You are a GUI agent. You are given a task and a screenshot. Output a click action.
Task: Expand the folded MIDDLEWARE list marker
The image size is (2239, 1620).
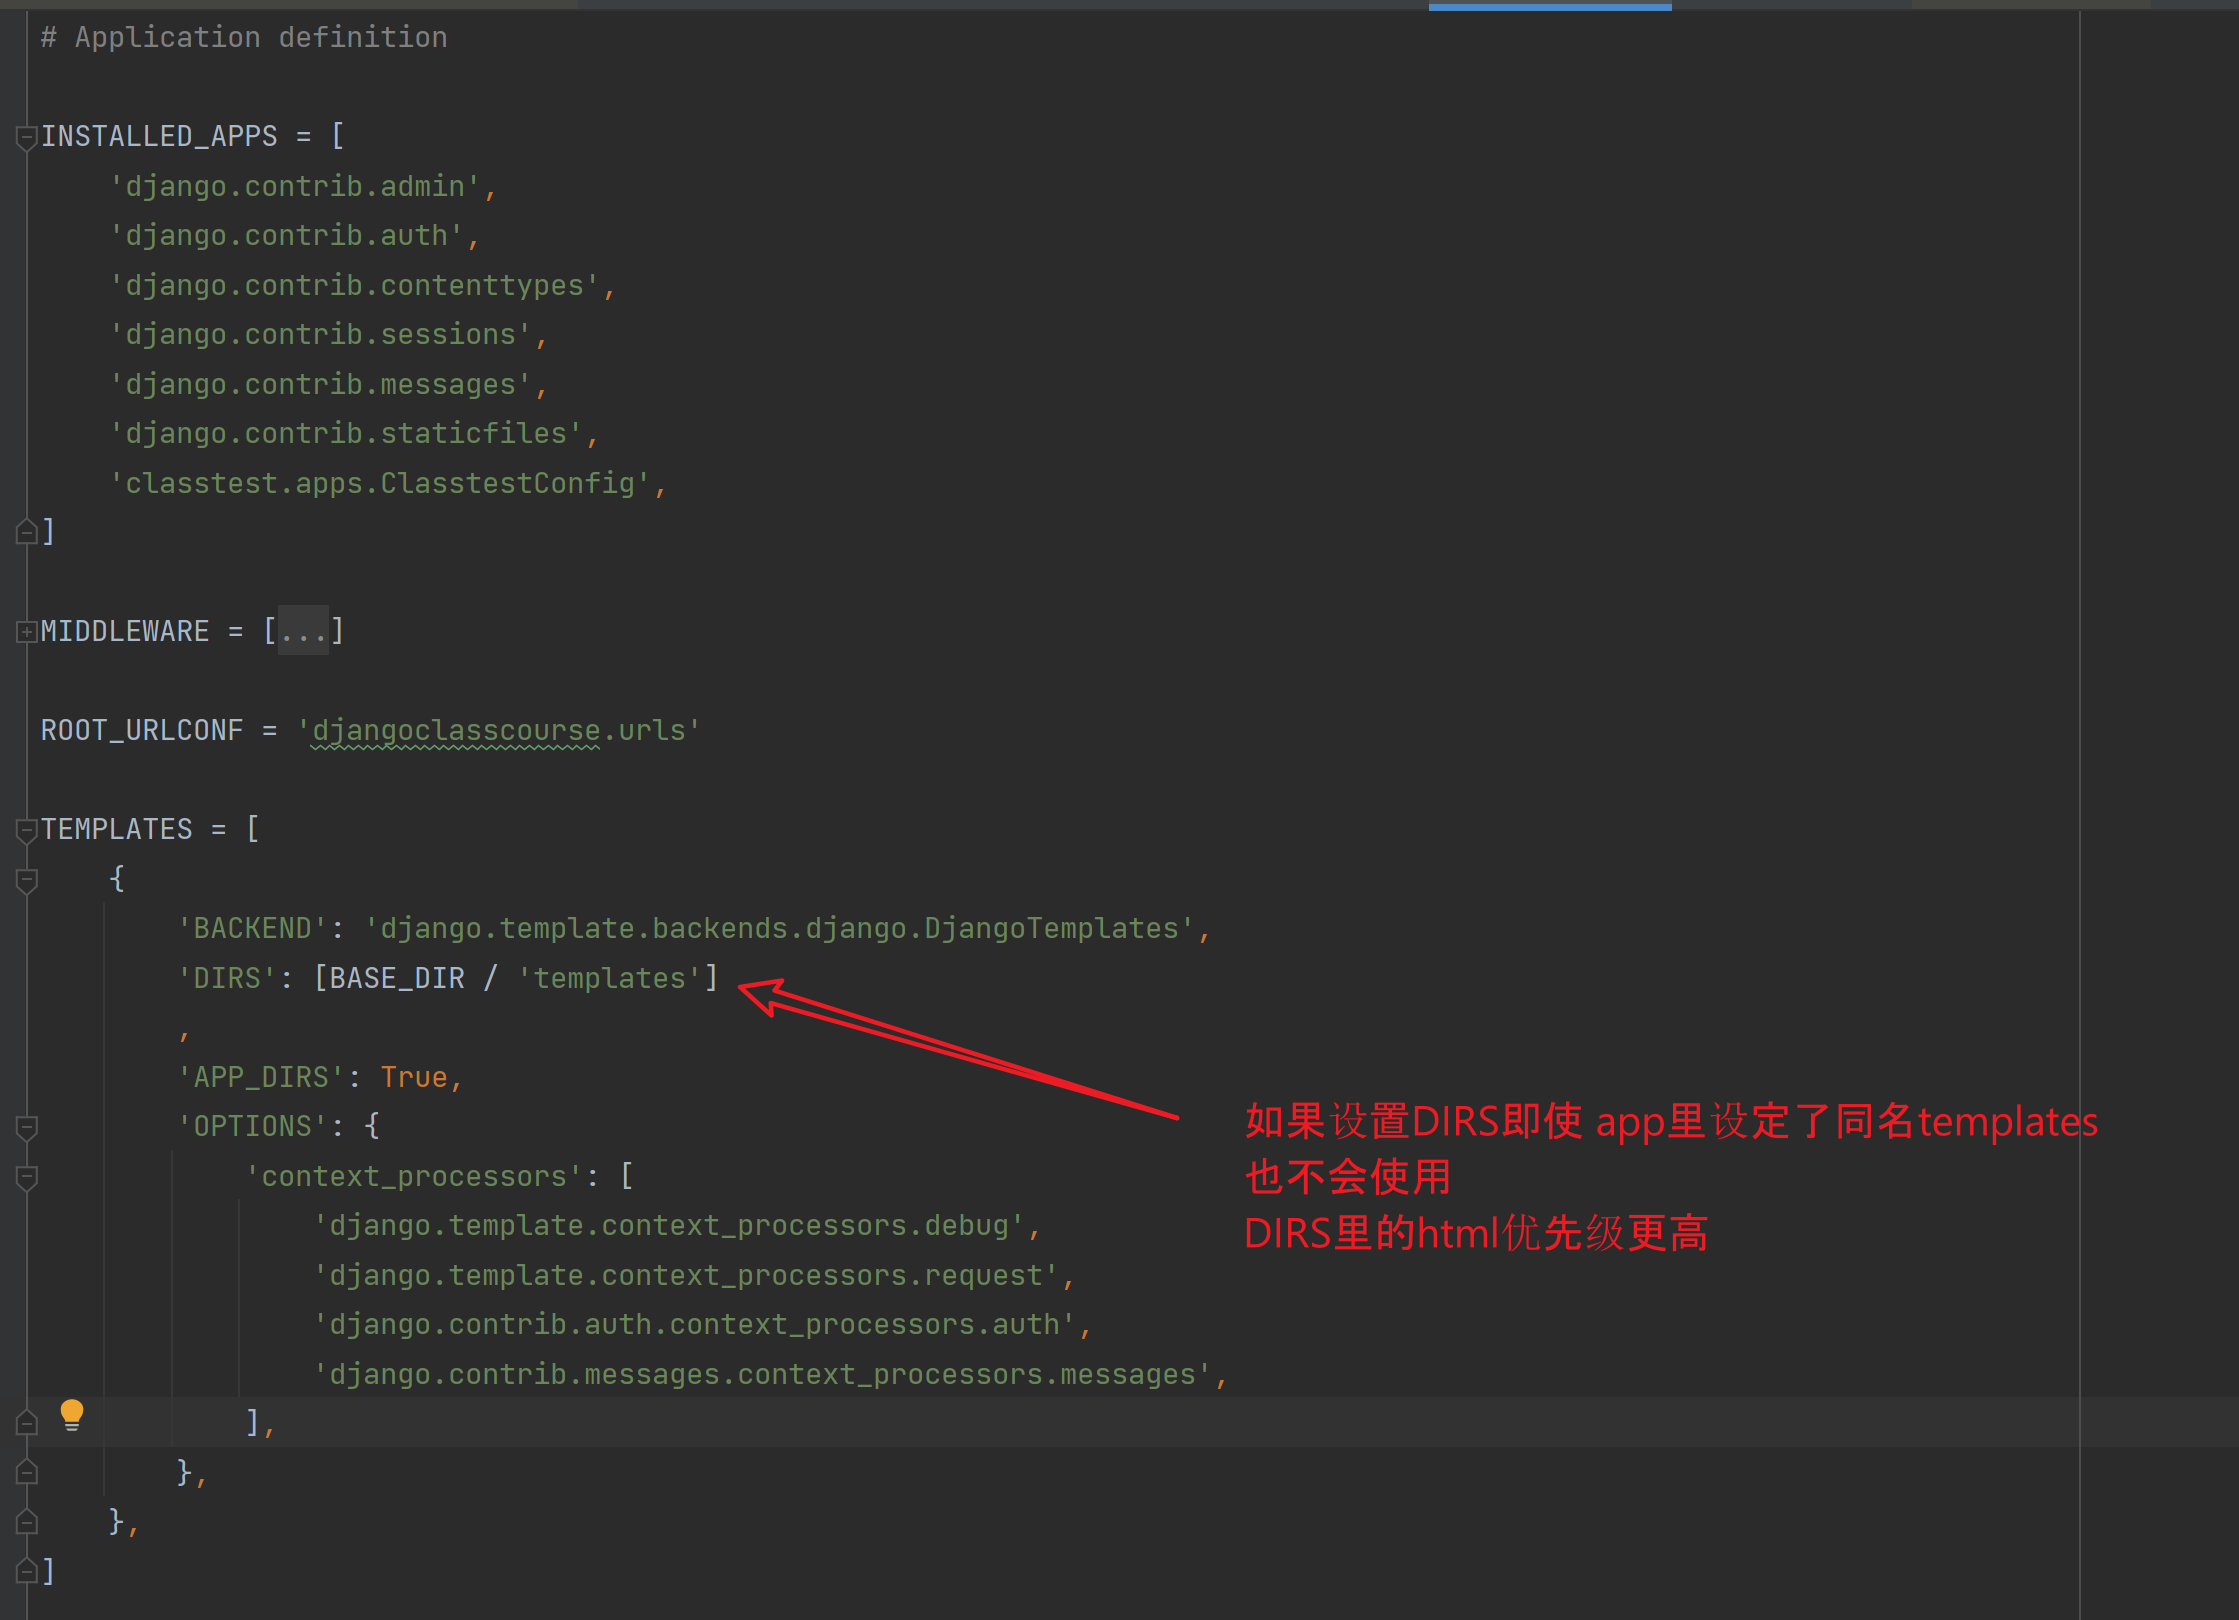point(27,632)
